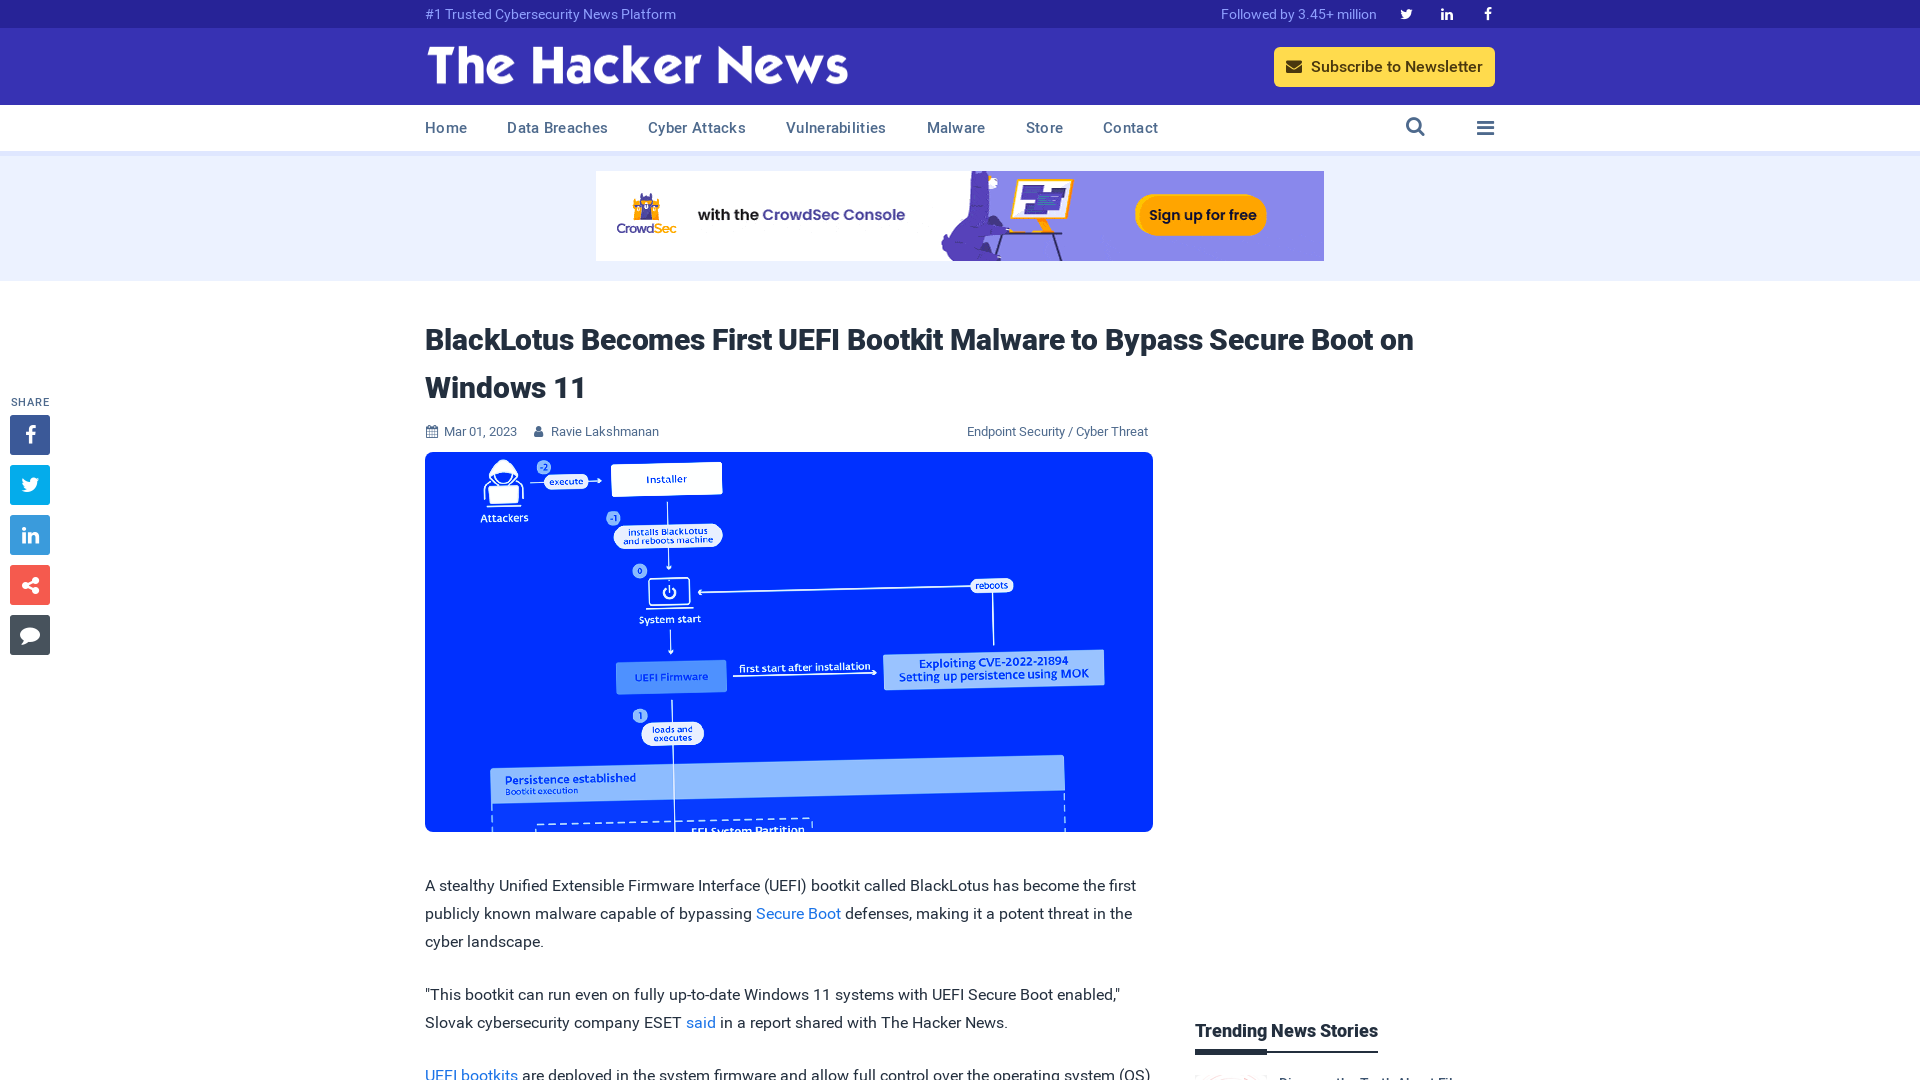Click the Vulnerabilities menu tab
1920x1080 pixels.
pos(836,128)
